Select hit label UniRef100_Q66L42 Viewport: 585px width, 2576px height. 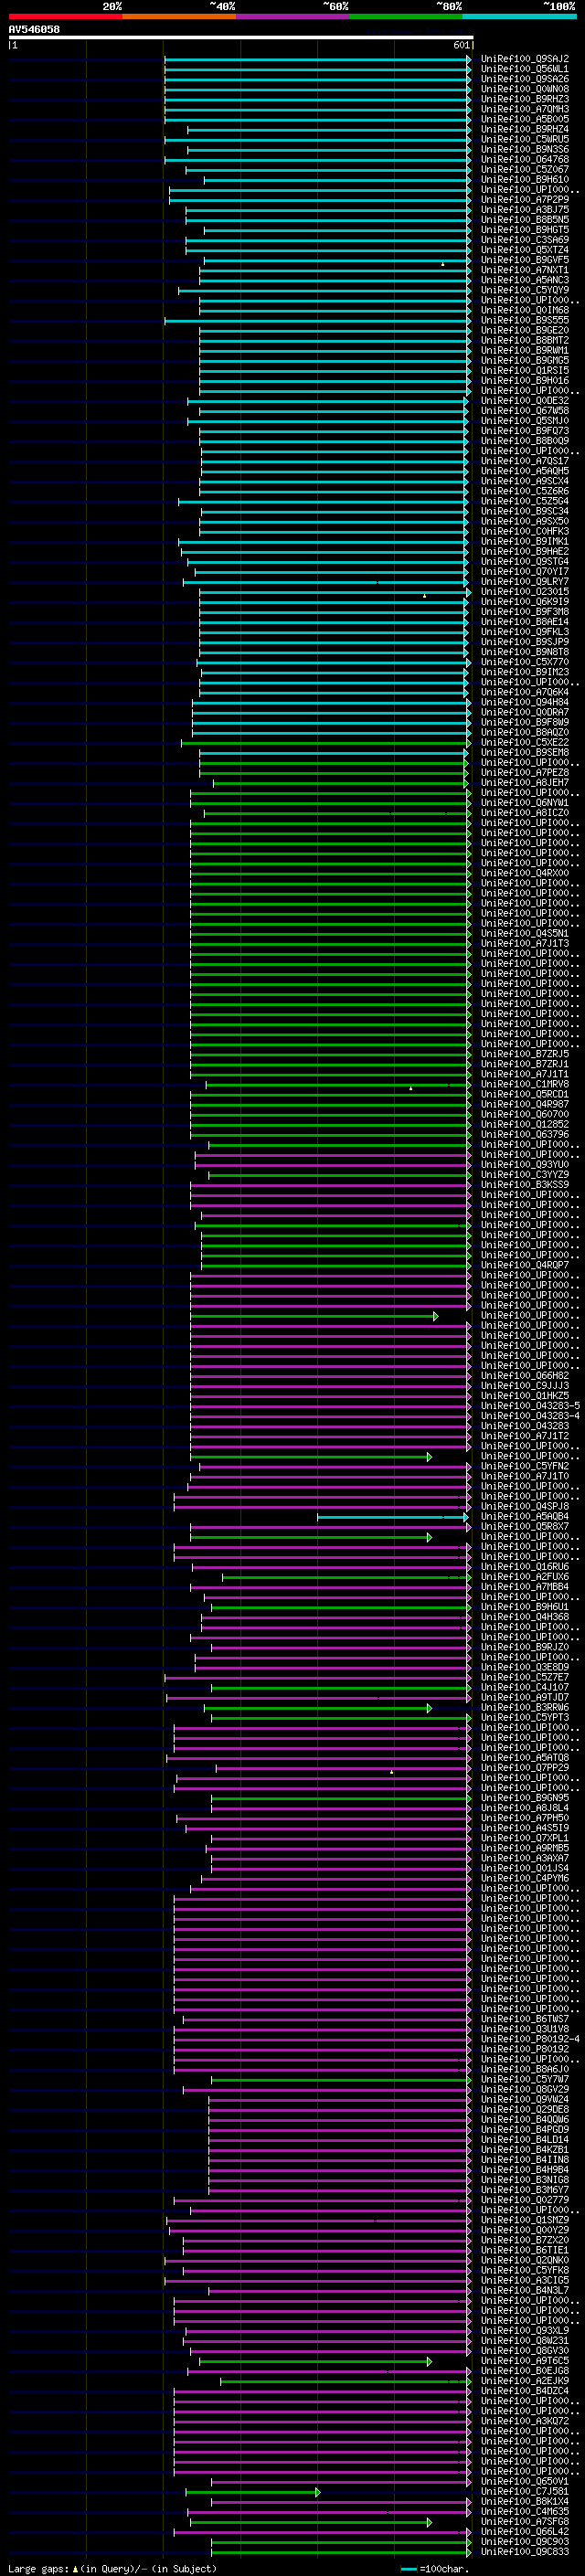pyautogui.click(x=525, y=2530)
